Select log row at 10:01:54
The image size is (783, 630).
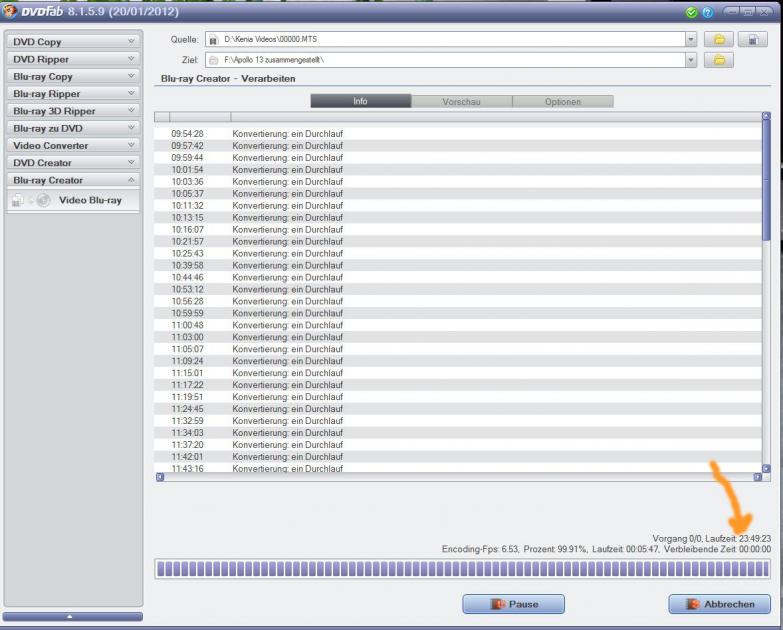(458, 170)
